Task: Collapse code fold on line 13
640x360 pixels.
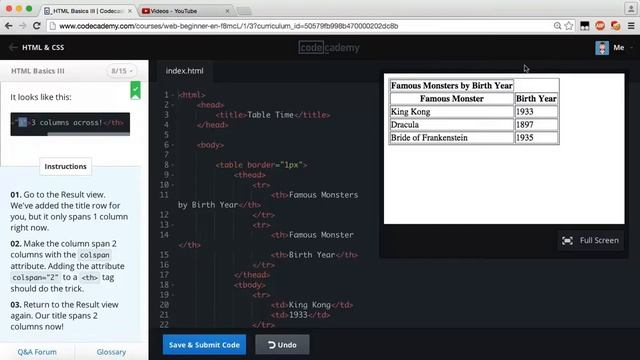Action: click(173, 225)
